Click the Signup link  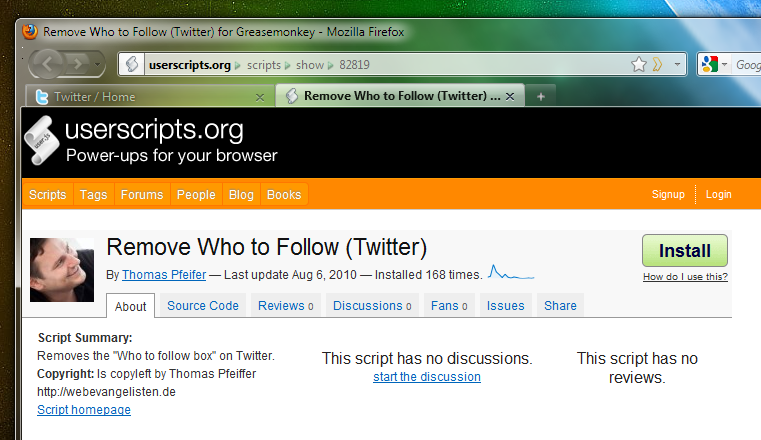pyautogui.click(x=668, y=194)
